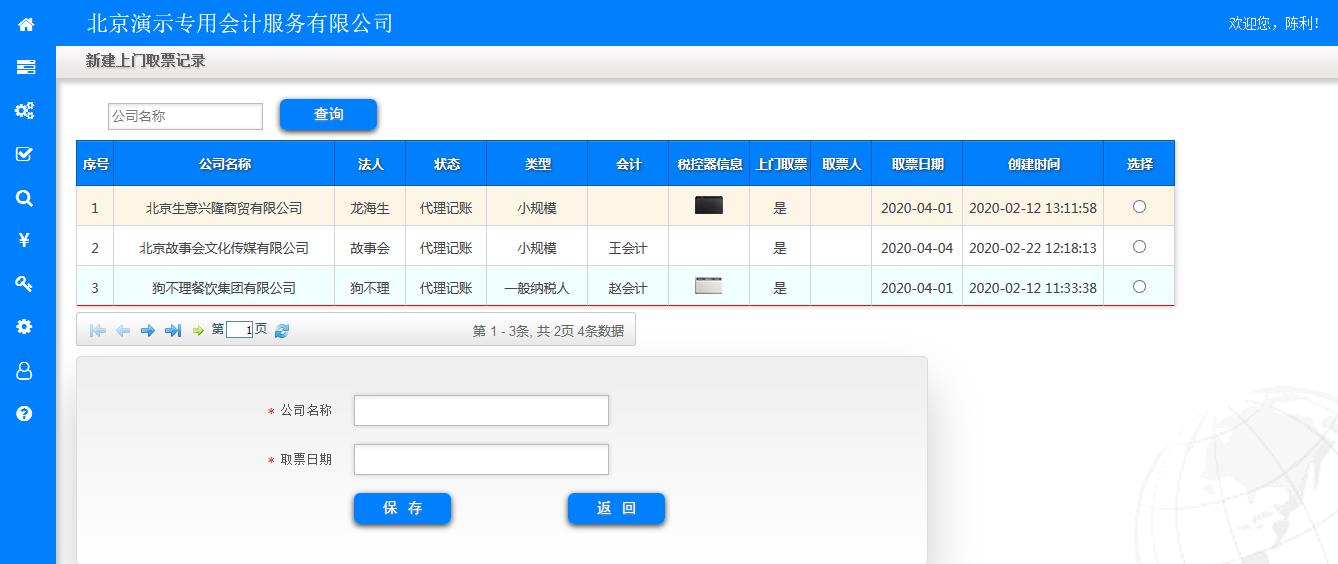The height and width of the screenshot is (564, 1338).
Task: Go to next page arrow icon
Action: [x=148, y=330]
